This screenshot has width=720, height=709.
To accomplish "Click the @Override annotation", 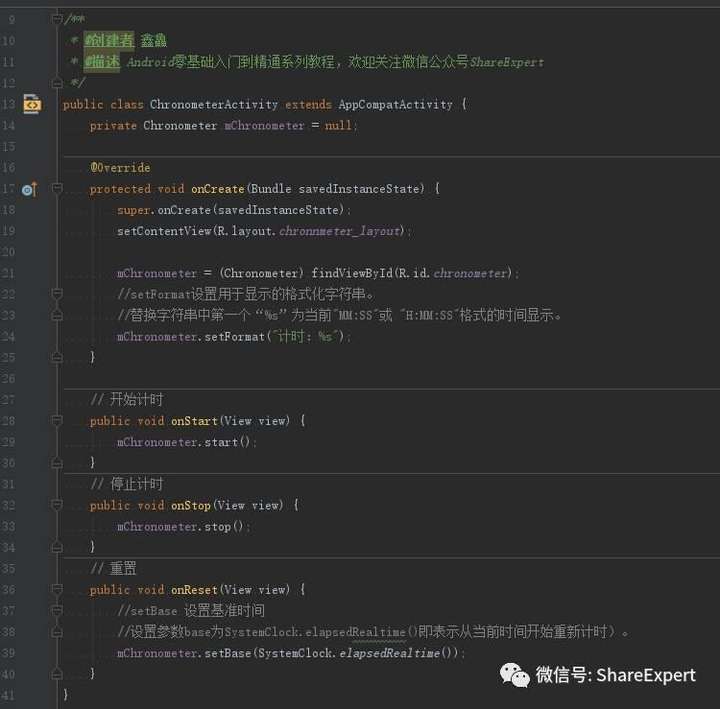I will (120, 168).
